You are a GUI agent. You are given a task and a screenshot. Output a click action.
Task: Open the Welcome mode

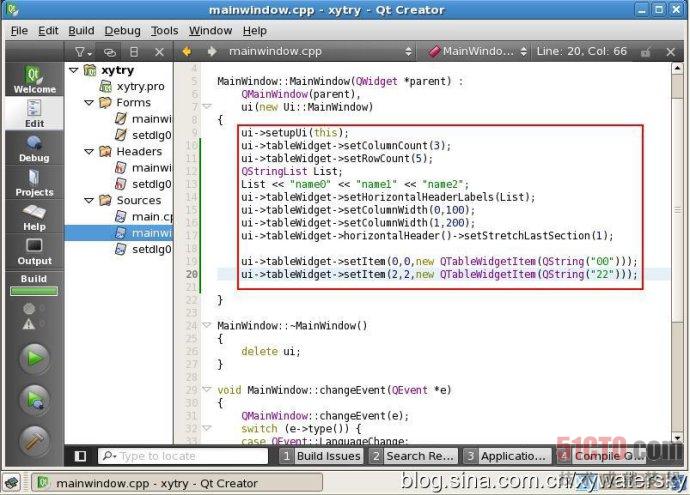[x=34, y=79]
